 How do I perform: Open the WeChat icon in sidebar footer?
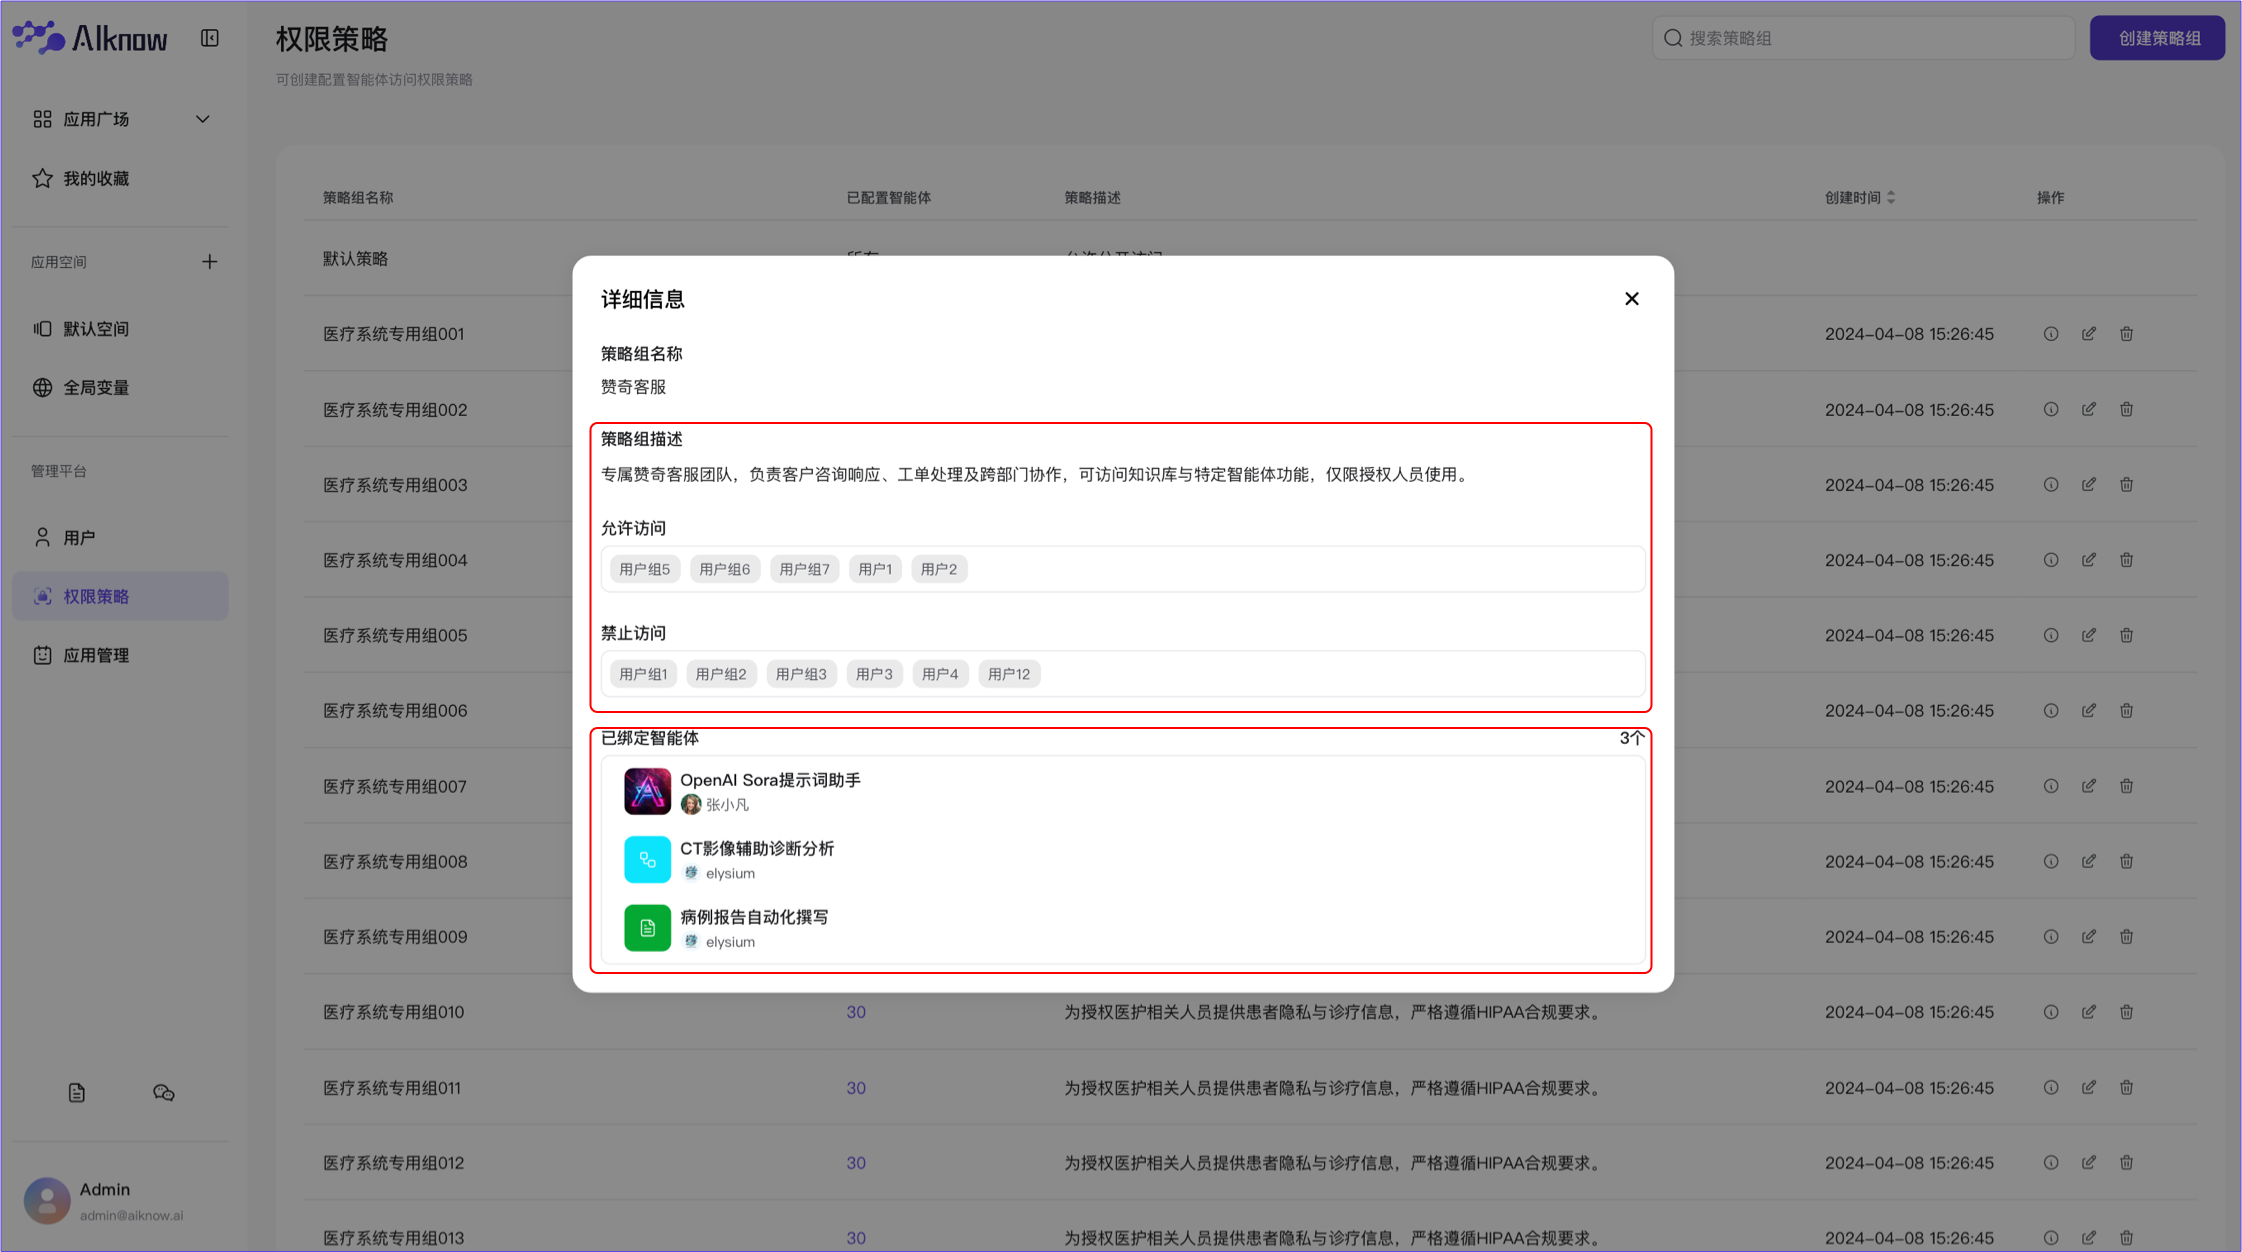(x=164, y=1093)
